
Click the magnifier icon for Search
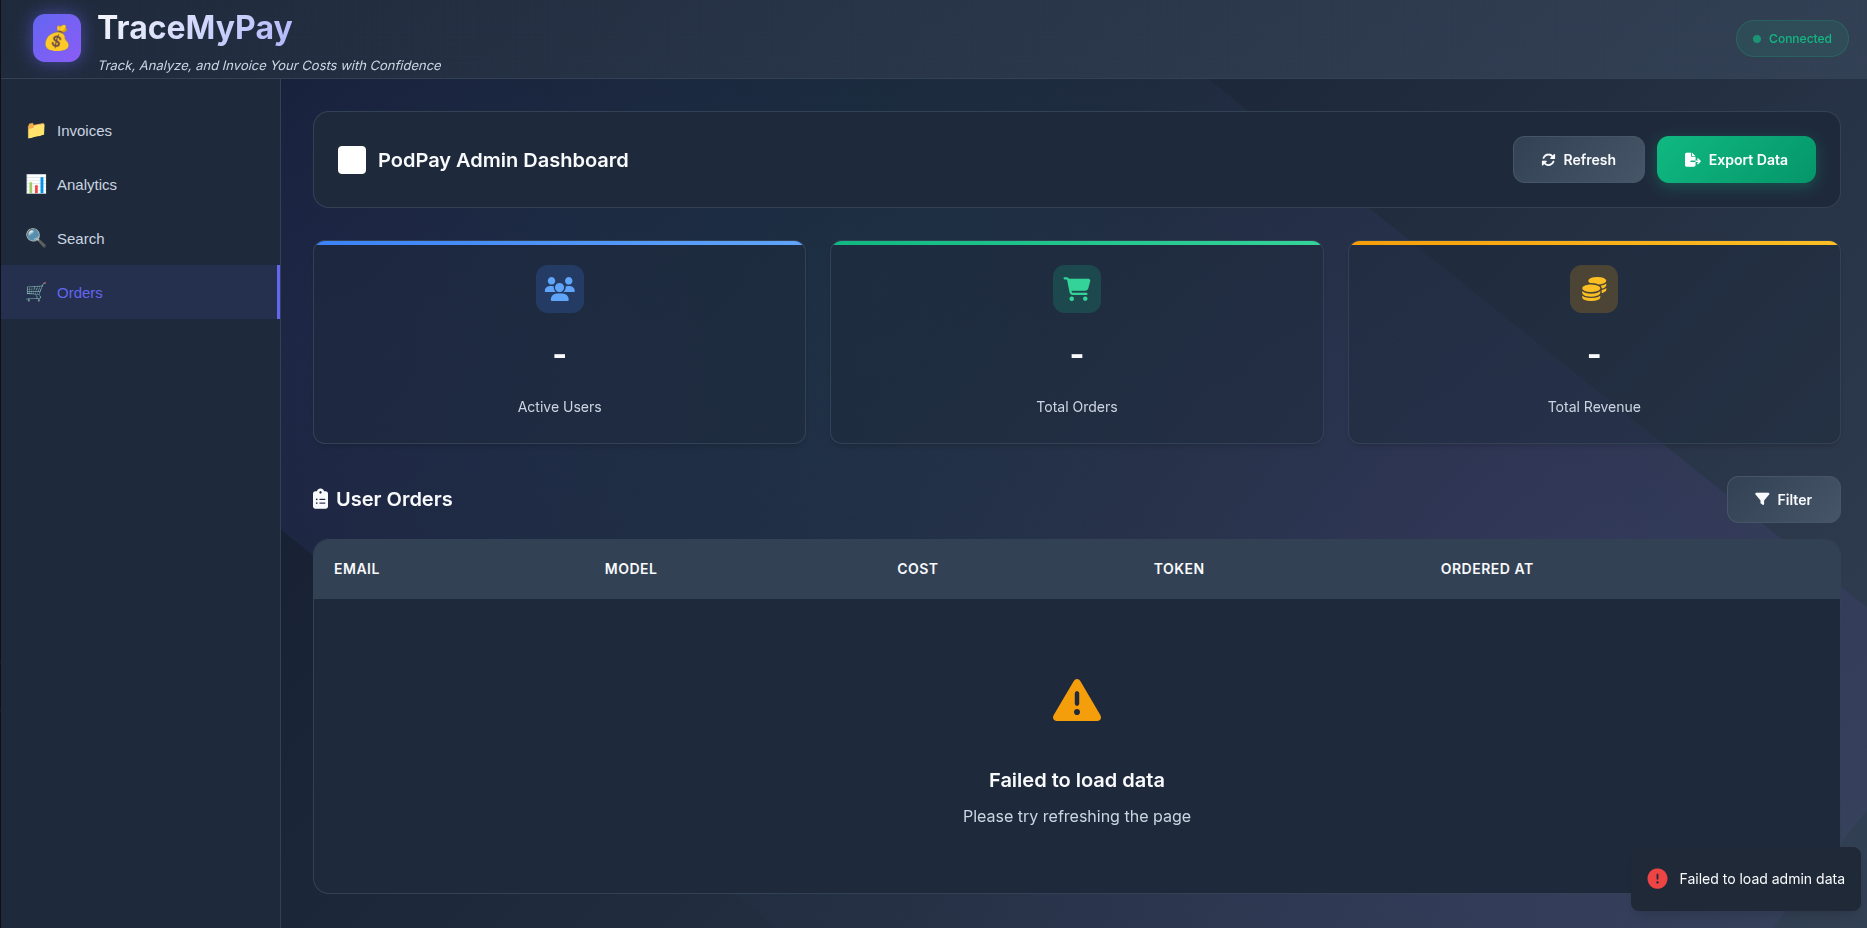[x=35, y=238]
